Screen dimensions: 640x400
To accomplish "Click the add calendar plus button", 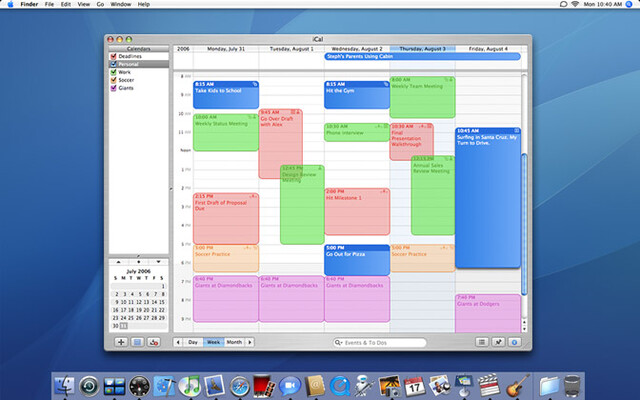I will (x=121, y=342).
